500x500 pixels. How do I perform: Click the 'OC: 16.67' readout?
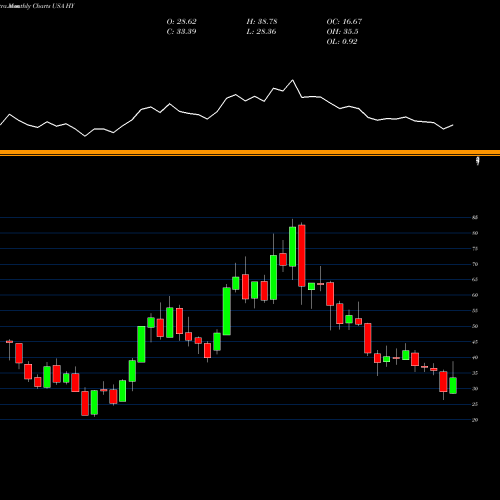pyautogui.click(x=344, y=21)
